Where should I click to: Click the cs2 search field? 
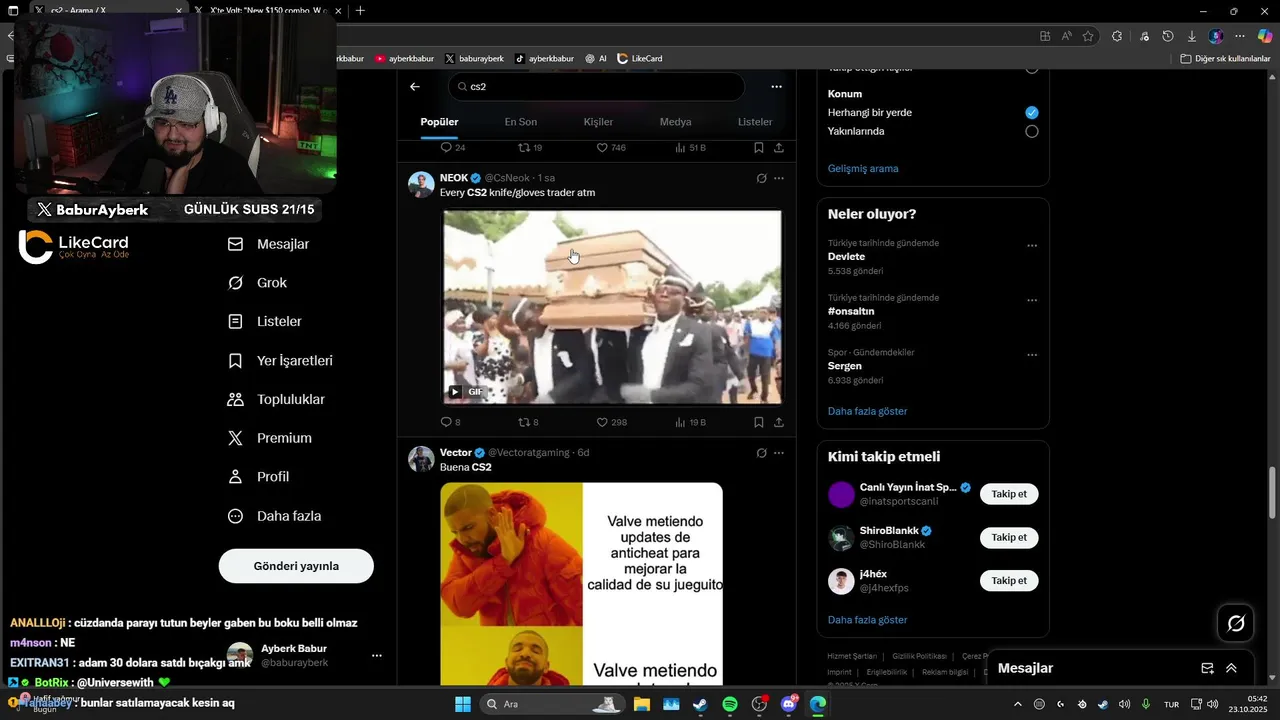click(596, 87)
